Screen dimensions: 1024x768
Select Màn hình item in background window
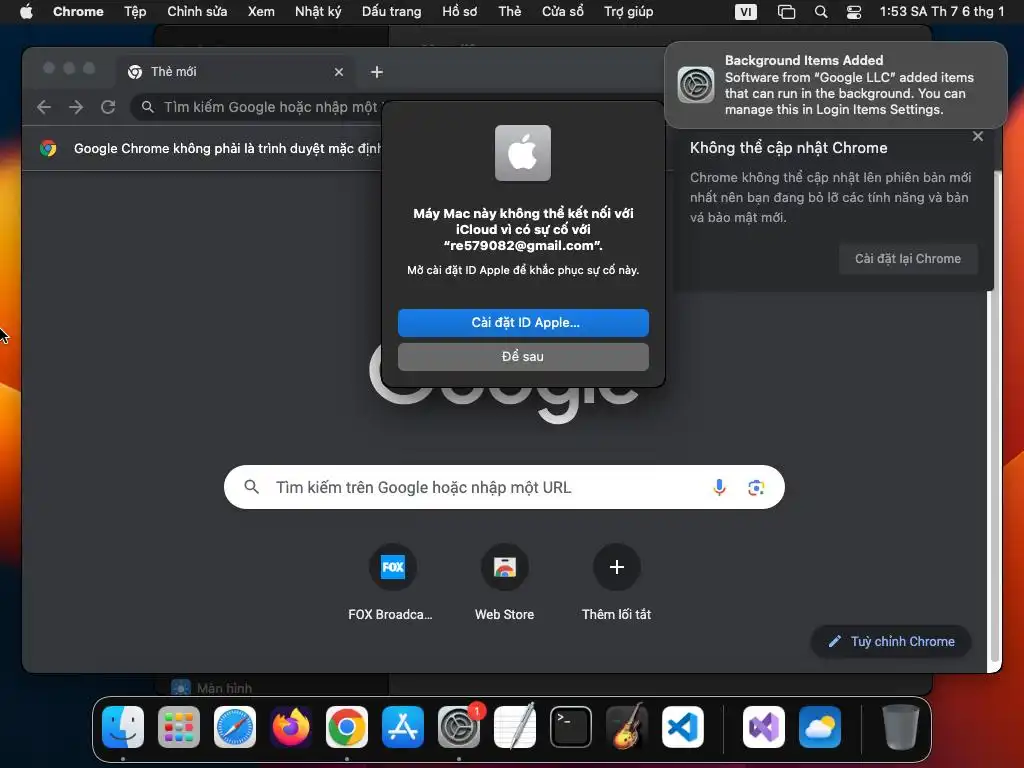click(x=212, y=688)
